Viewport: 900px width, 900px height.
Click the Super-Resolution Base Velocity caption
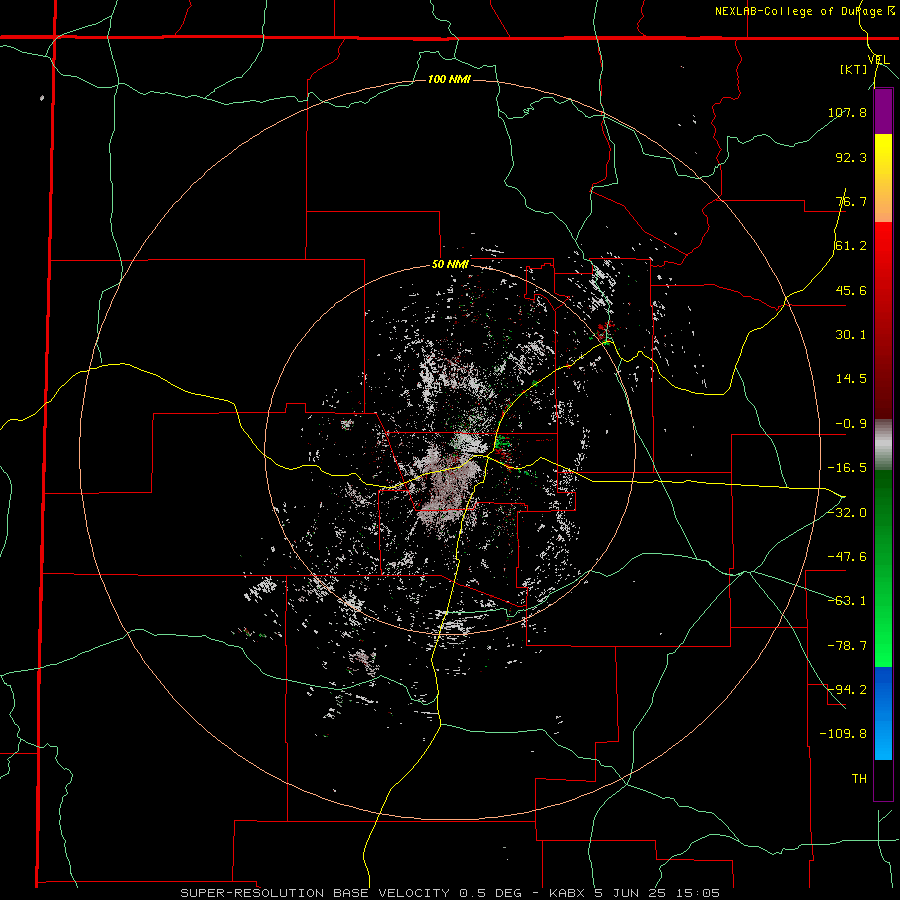pos(450,893)
